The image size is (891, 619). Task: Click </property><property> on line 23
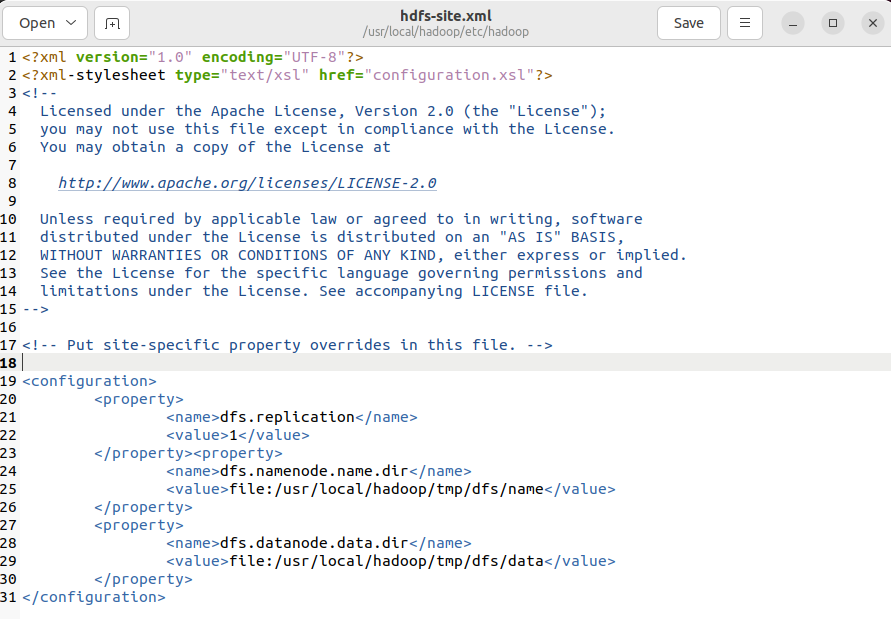click(188, 454)
